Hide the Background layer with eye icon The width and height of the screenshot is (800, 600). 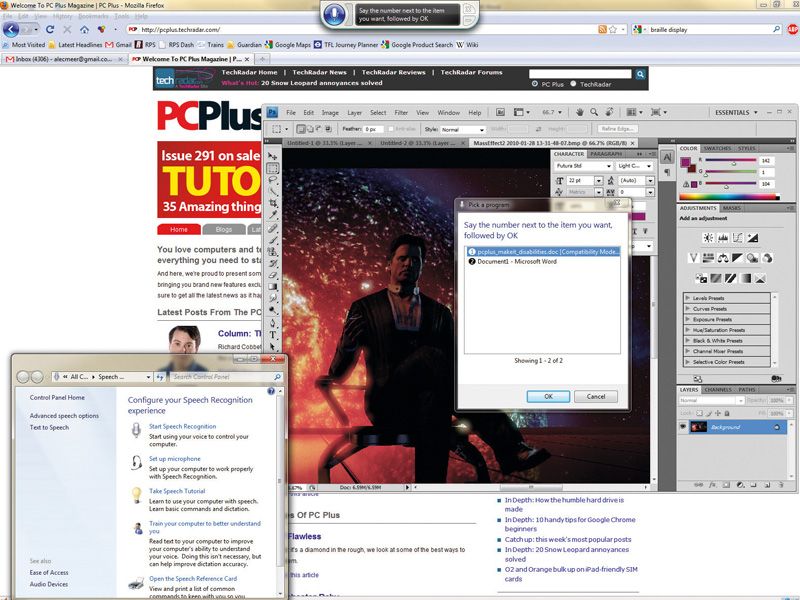[x=683, y=427]
